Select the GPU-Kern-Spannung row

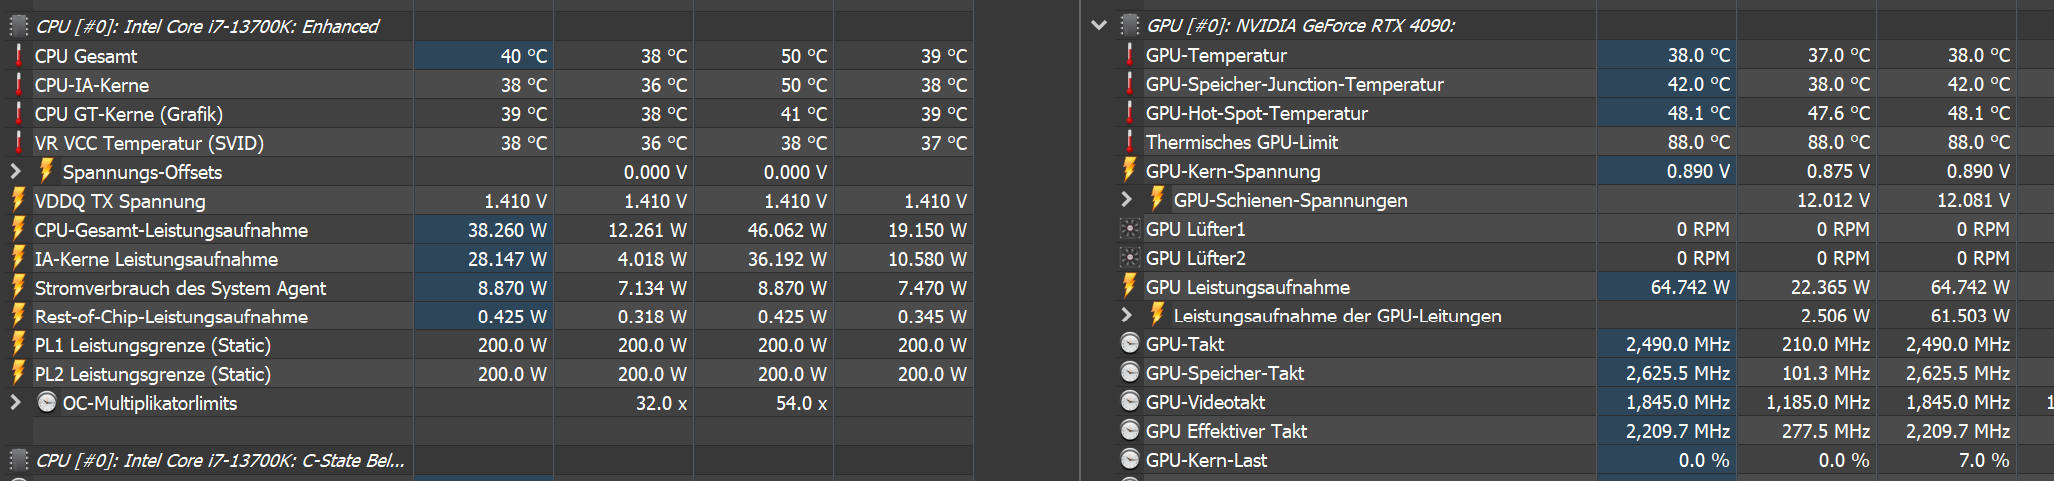point(1585,171)
